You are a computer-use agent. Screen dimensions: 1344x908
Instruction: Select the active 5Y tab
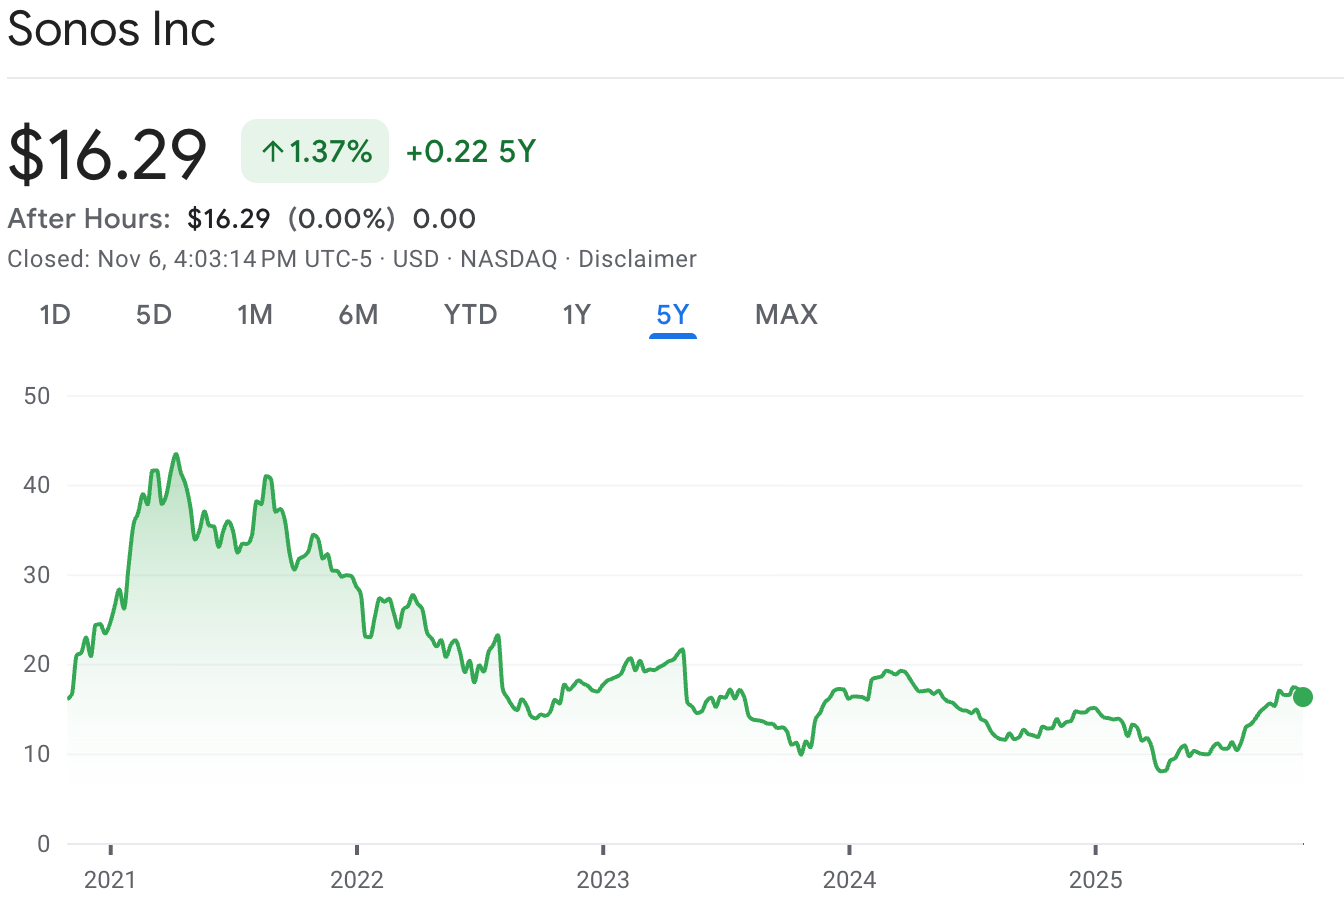(x=673, y=315)
